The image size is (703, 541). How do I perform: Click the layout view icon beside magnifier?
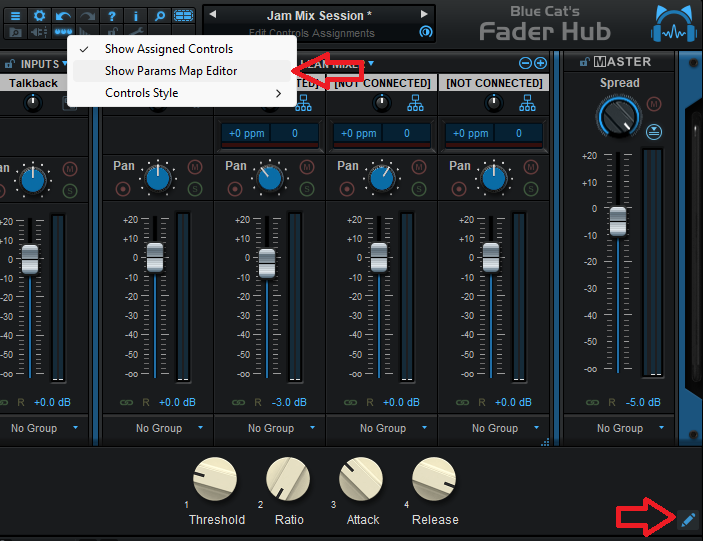tap(183, 16)
